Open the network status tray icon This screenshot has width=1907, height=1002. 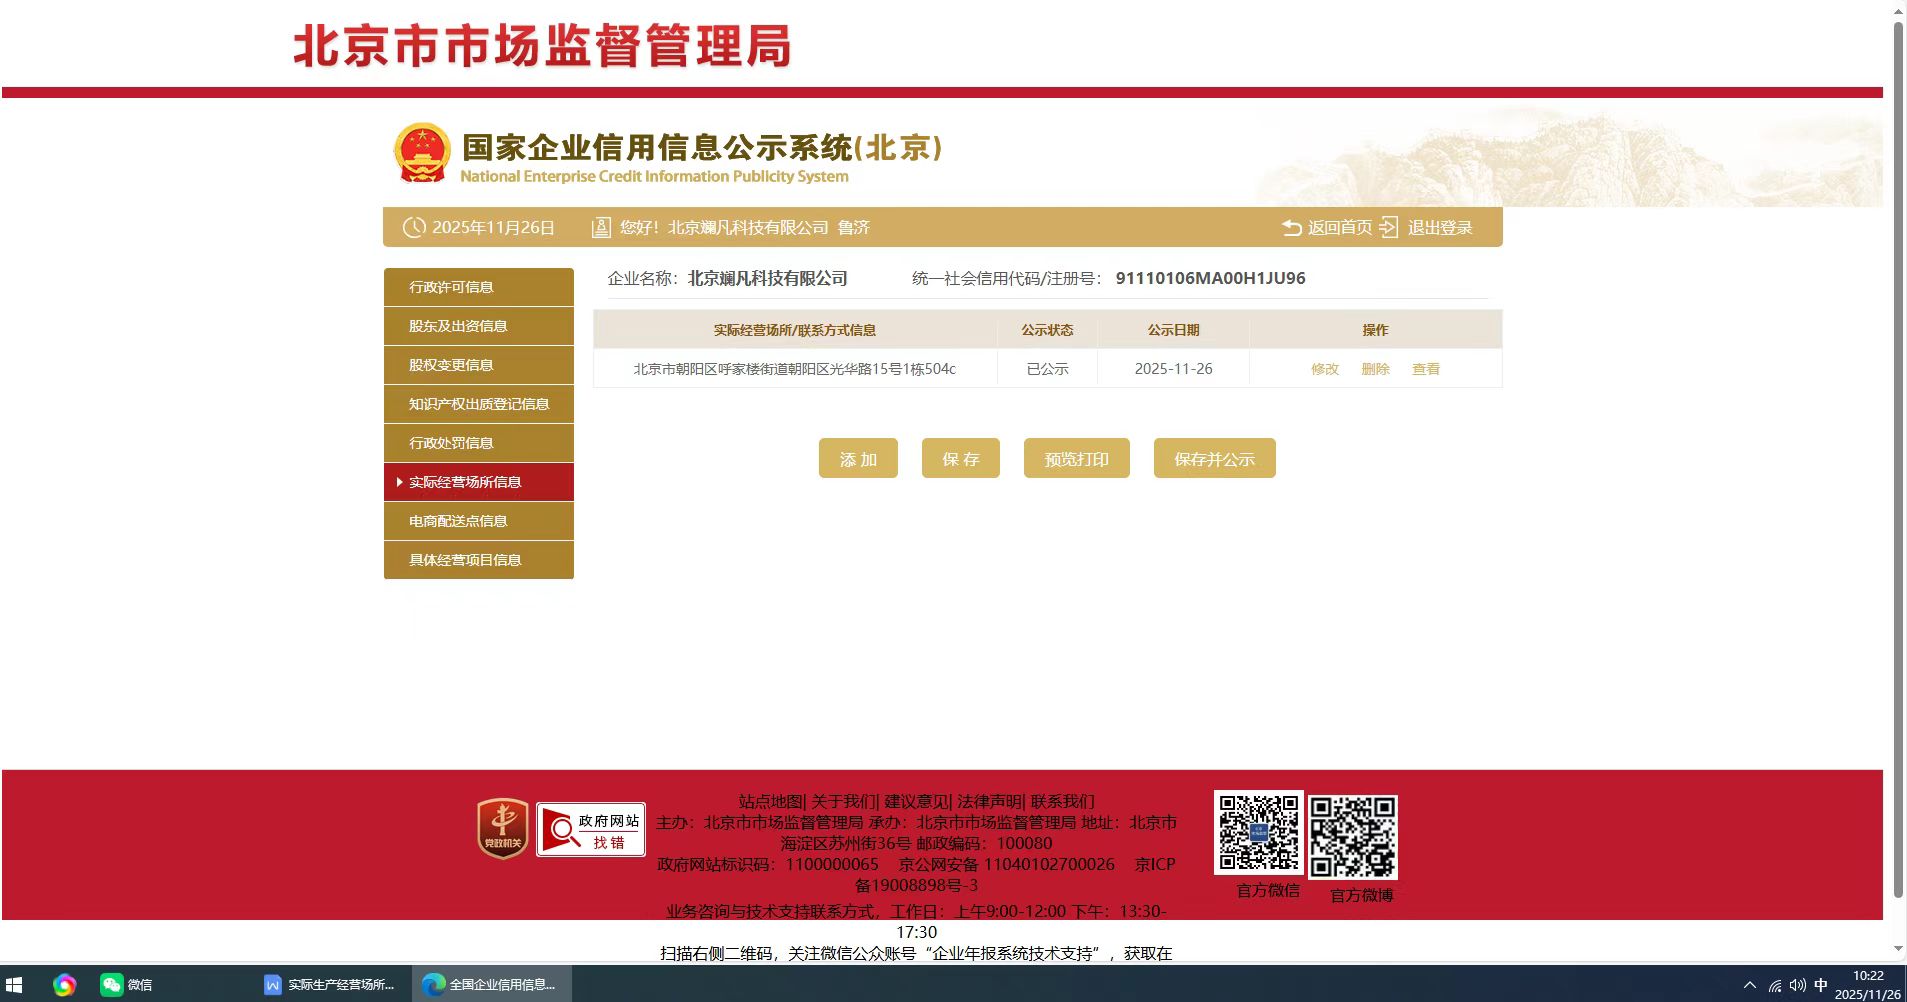[x=1775, y=985]
